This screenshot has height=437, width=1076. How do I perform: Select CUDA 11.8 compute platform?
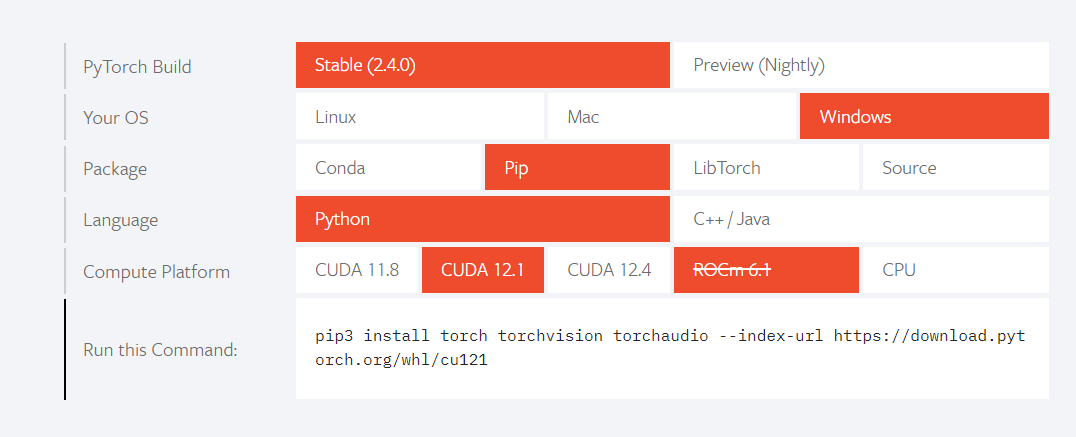357,270
